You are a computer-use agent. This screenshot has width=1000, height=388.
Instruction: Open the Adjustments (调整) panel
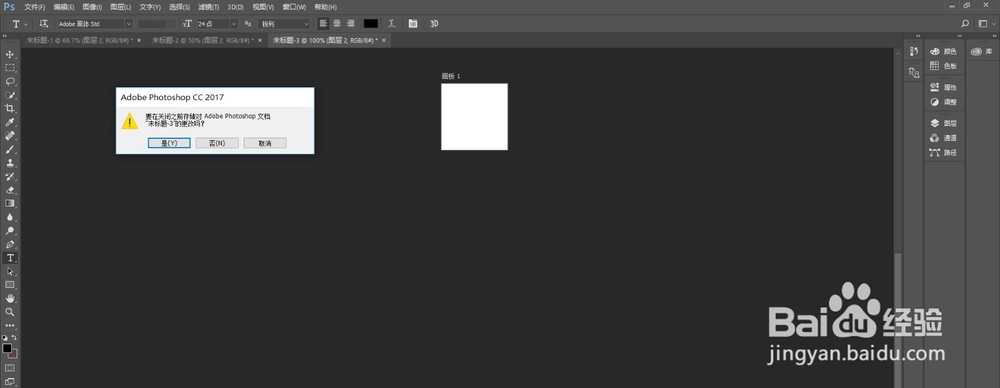[x=944, y=102]
